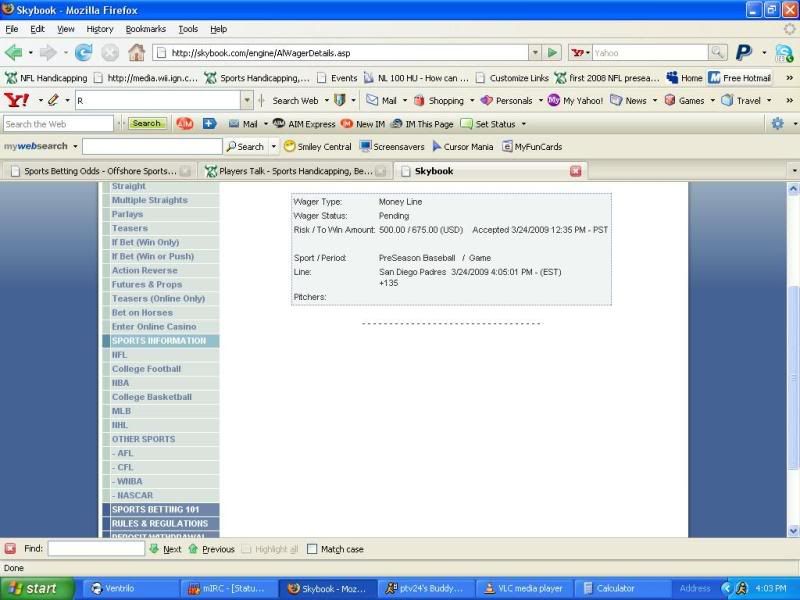Open Cursor Mania

pyautogui.click(x=463, y=146)
